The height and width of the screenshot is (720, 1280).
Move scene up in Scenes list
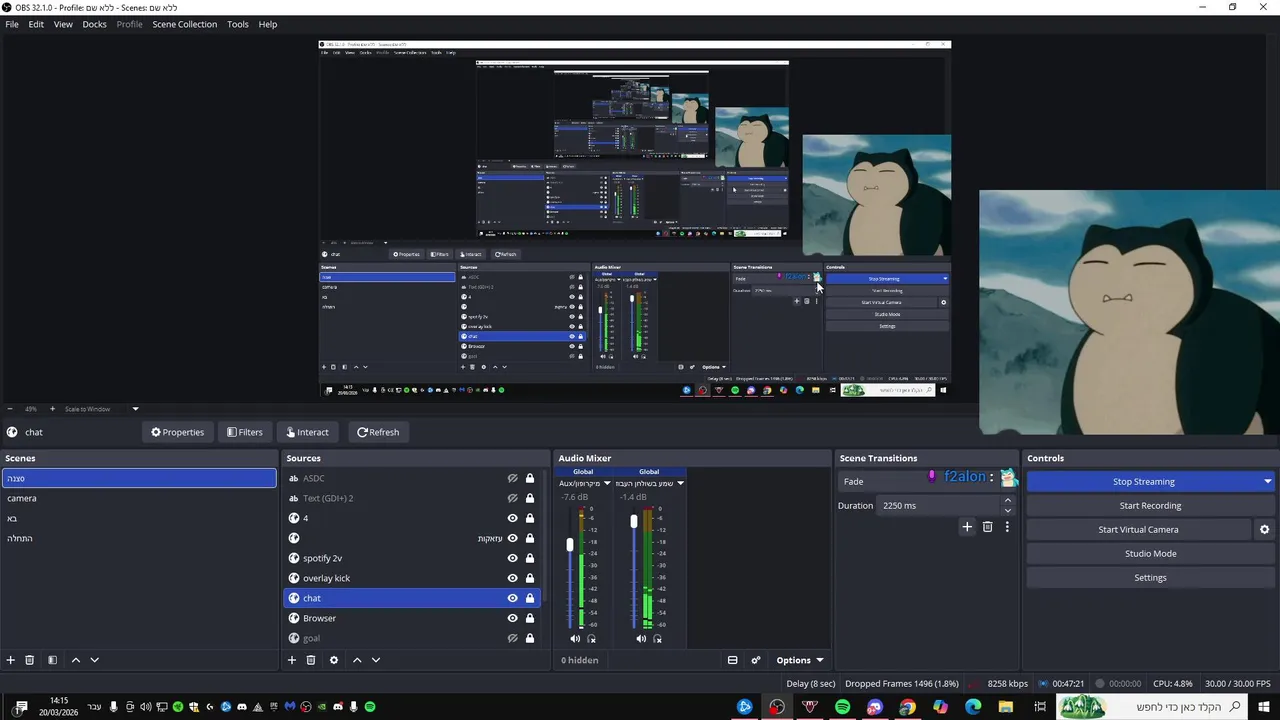click(75, 660)
